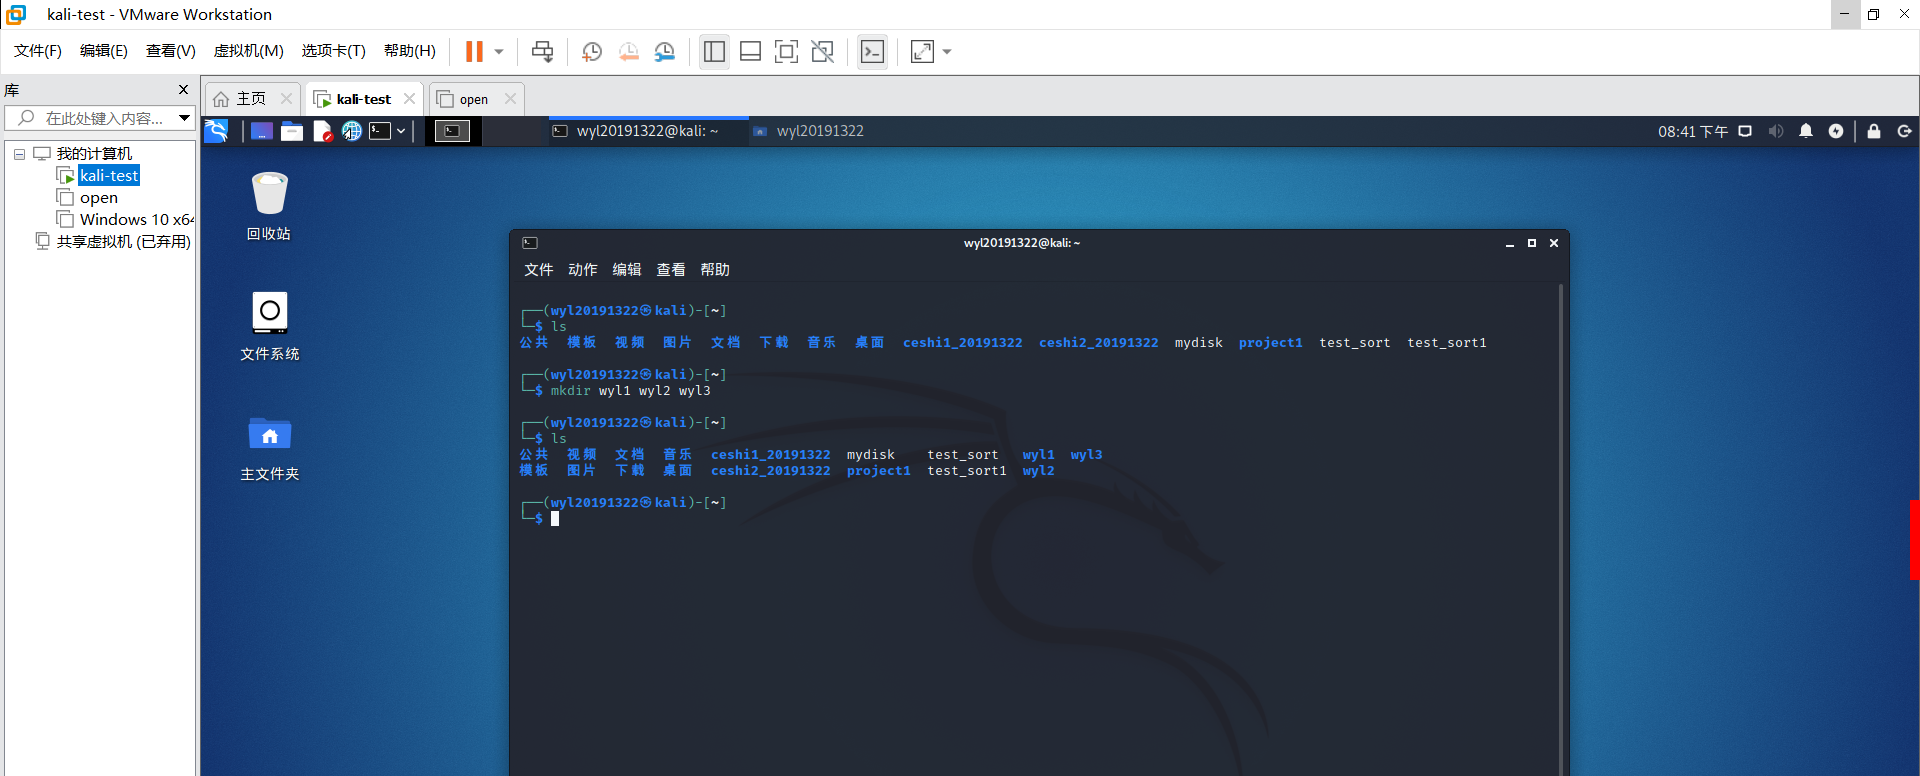
Task: Open the notifications bell
Action: 1806,131
